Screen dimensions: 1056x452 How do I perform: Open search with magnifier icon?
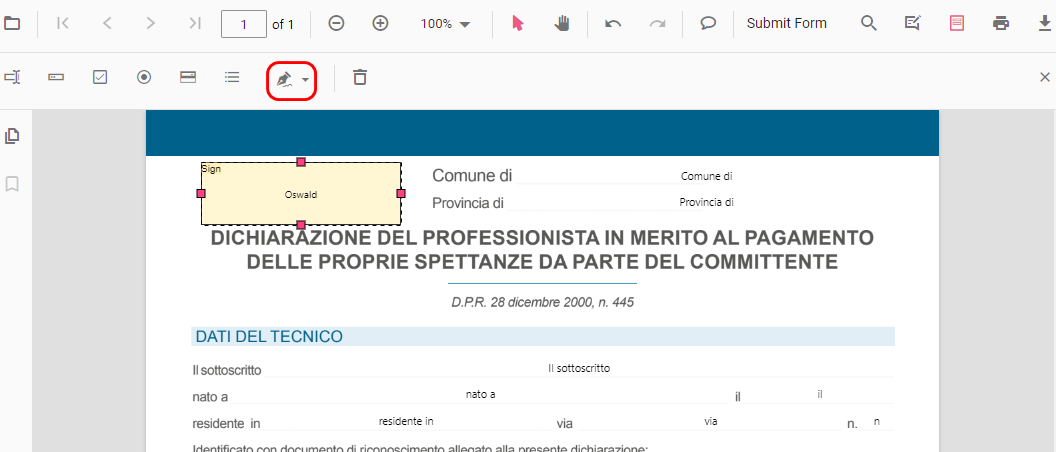tap(869, 24)
